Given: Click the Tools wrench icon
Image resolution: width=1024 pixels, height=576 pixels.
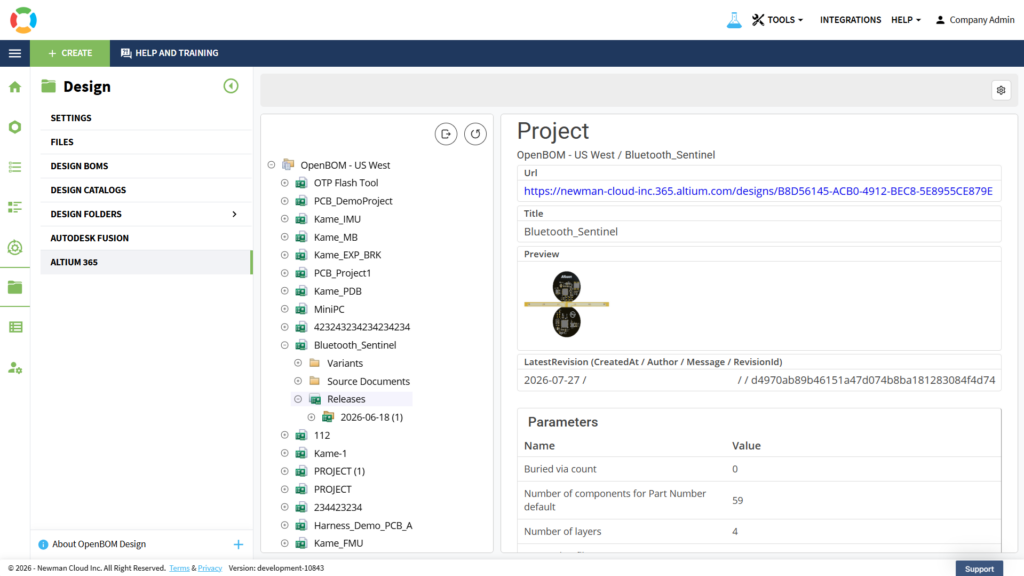Looking at the screenshot, I should 758,20.
